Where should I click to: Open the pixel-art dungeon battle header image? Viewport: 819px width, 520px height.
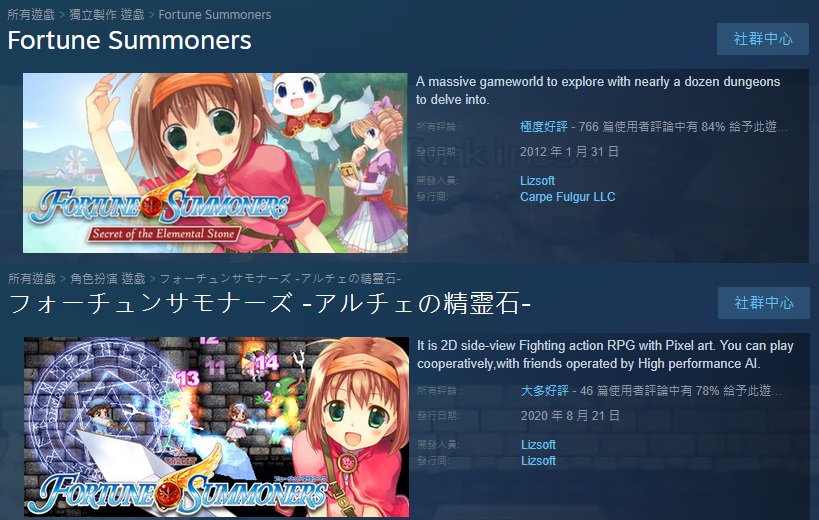coord(216,427)
